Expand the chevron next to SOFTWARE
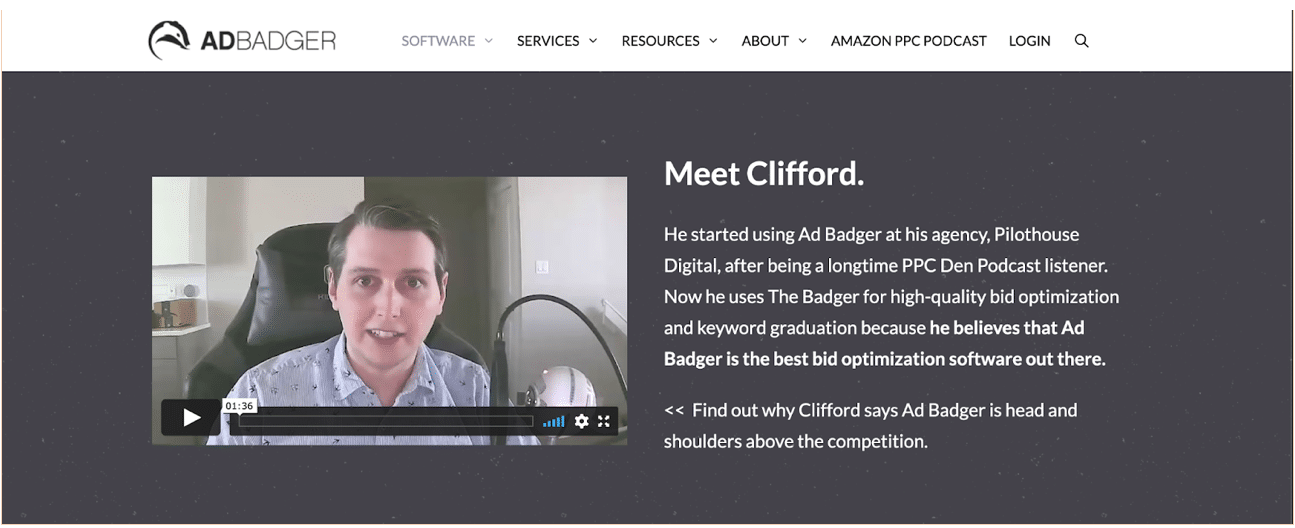The width and height of the screenshot is (1295, 528). 489,41
